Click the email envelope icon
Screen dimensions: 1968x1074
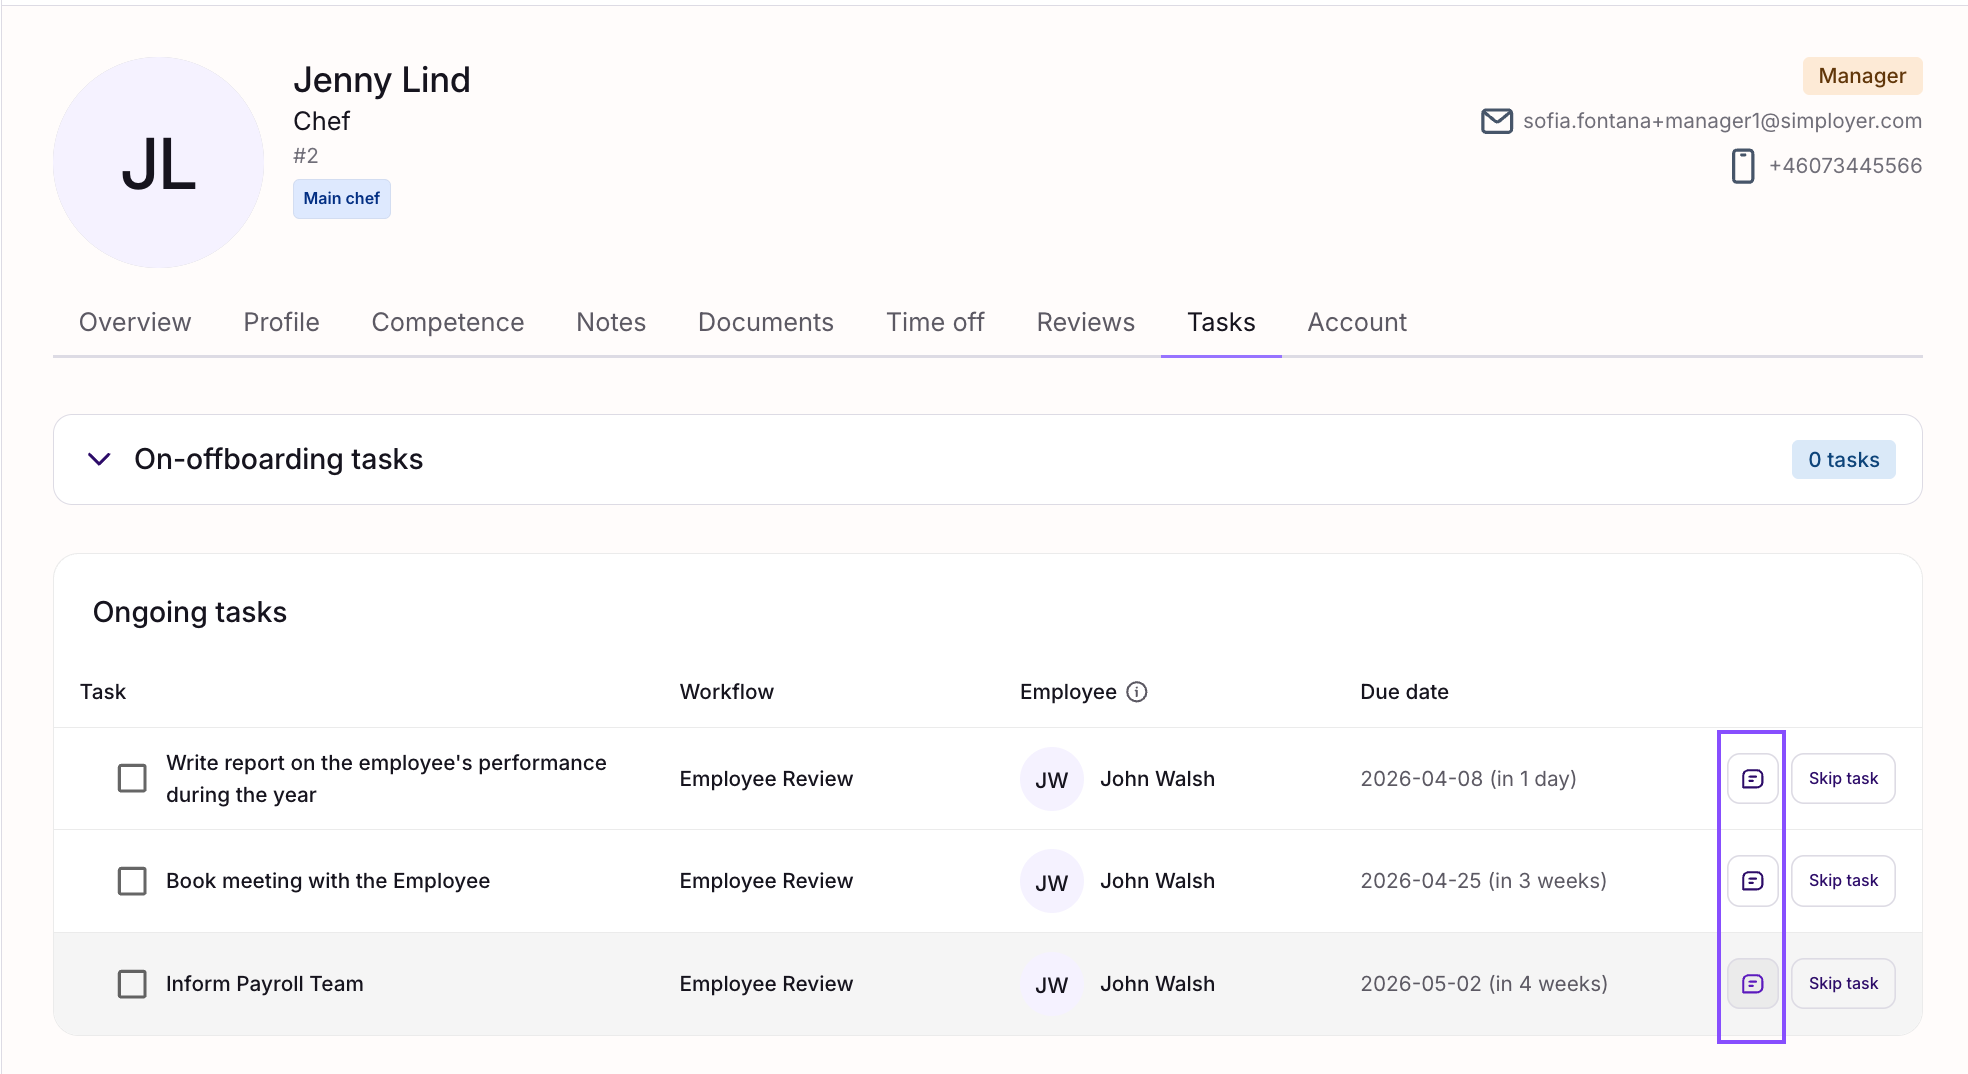(1496, 121)
